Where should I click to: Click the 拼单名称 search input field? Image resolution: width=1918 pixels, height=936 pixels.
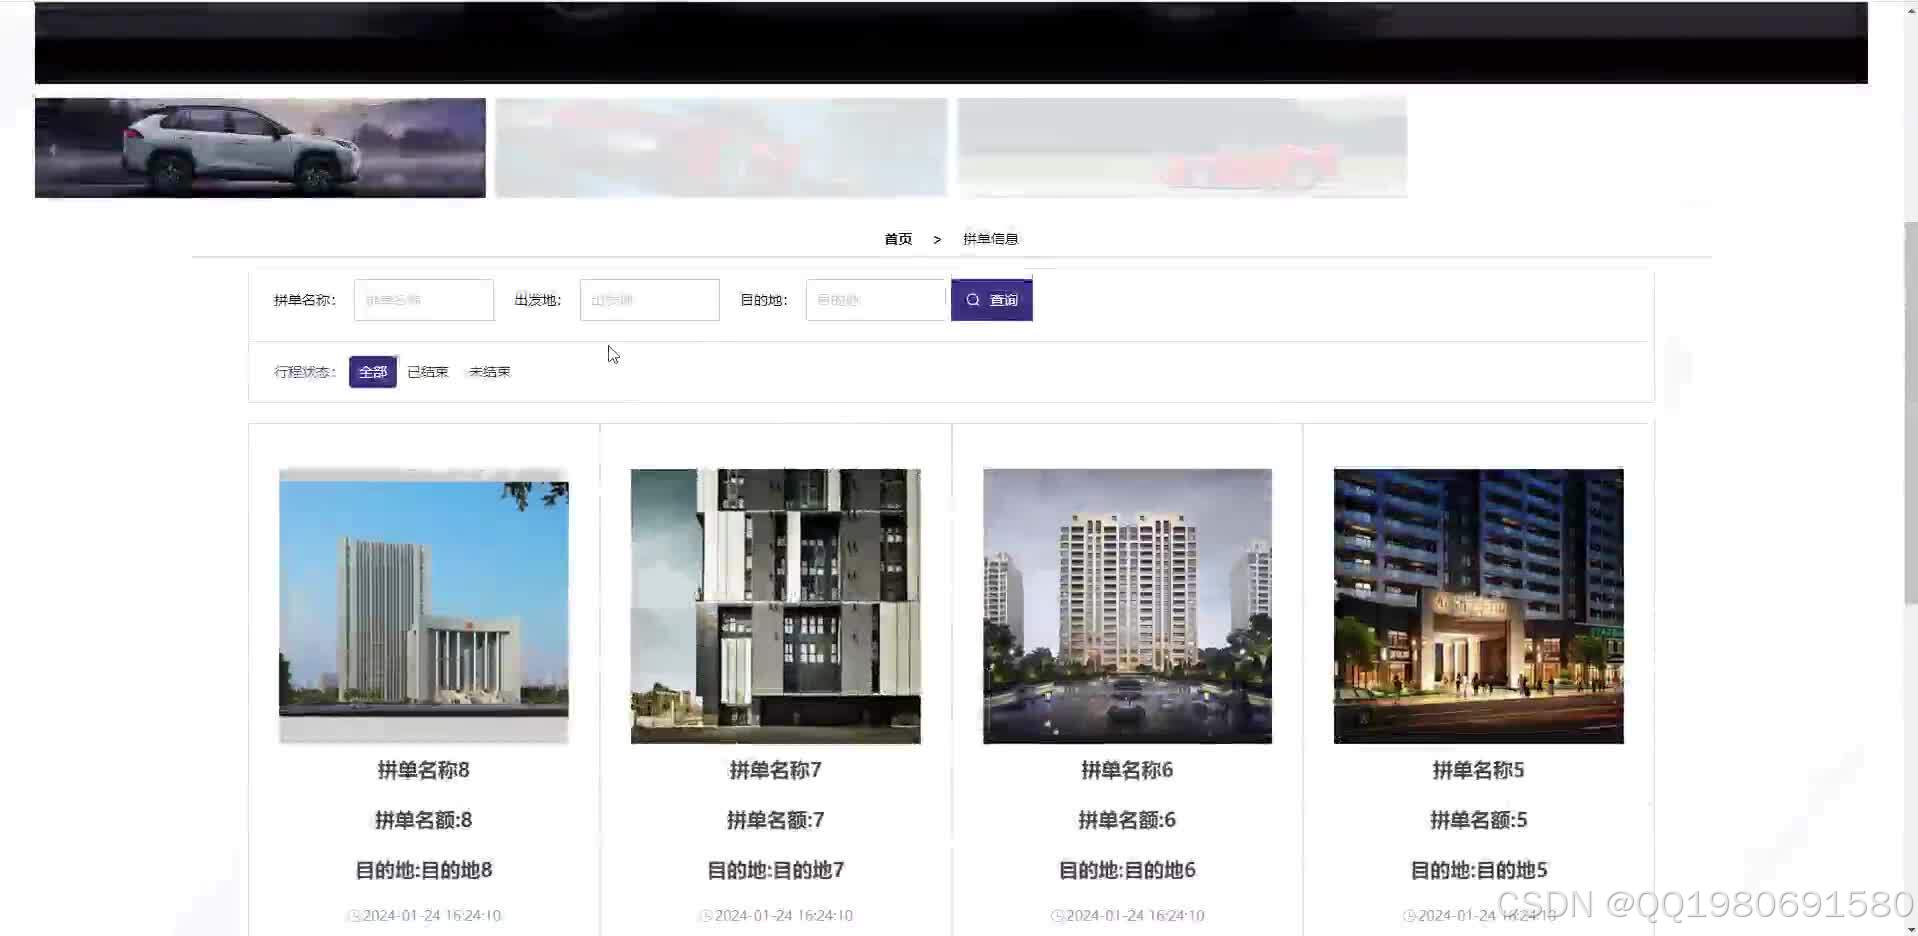423,299
